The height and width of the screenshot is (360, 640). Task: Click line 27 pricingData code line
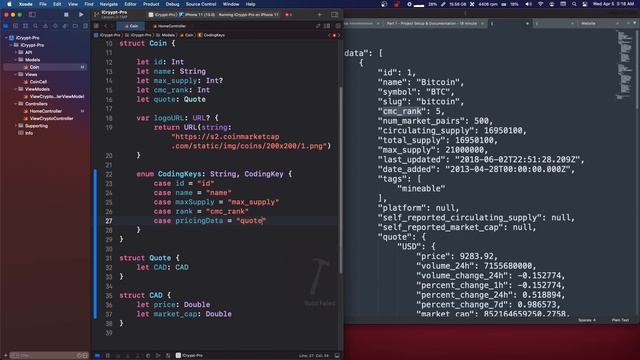click(210, 221)
